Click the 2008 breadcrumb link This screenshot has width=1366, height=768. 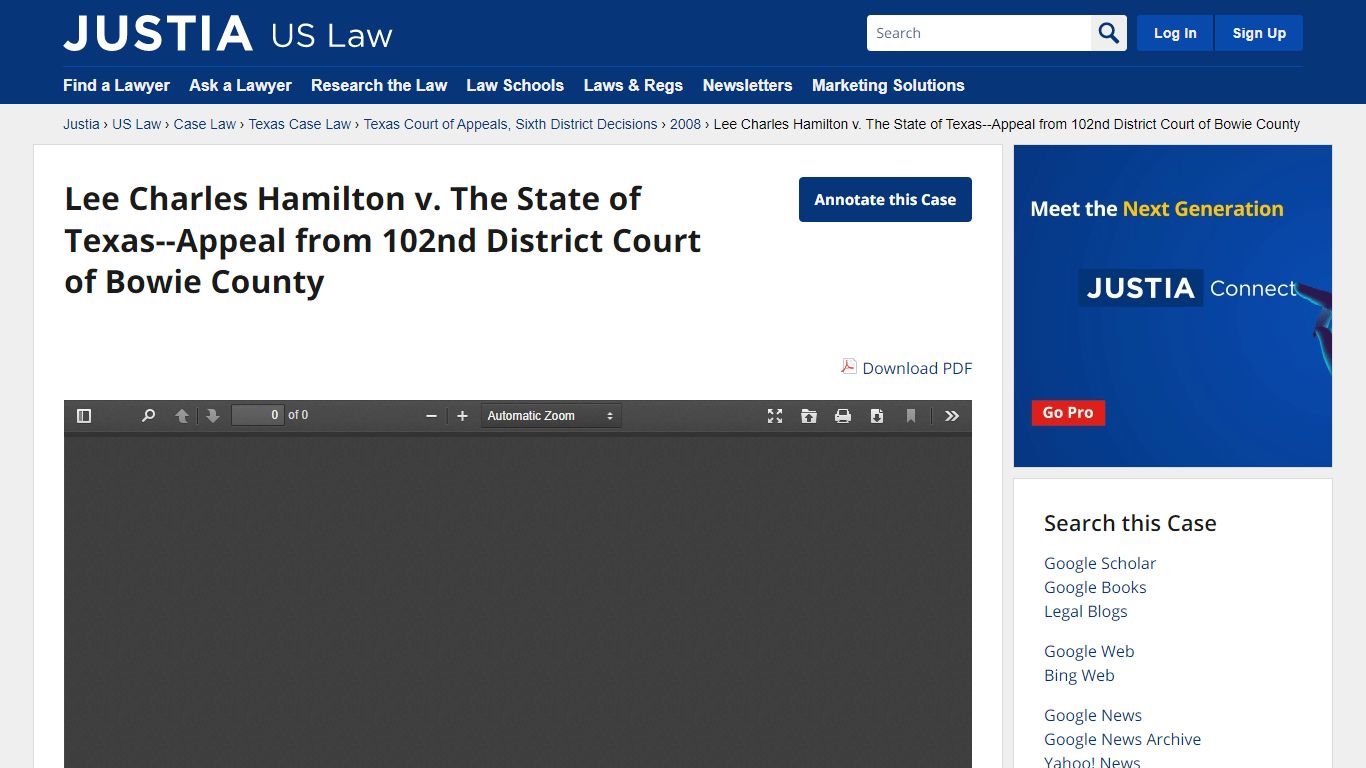pos(685,124)
